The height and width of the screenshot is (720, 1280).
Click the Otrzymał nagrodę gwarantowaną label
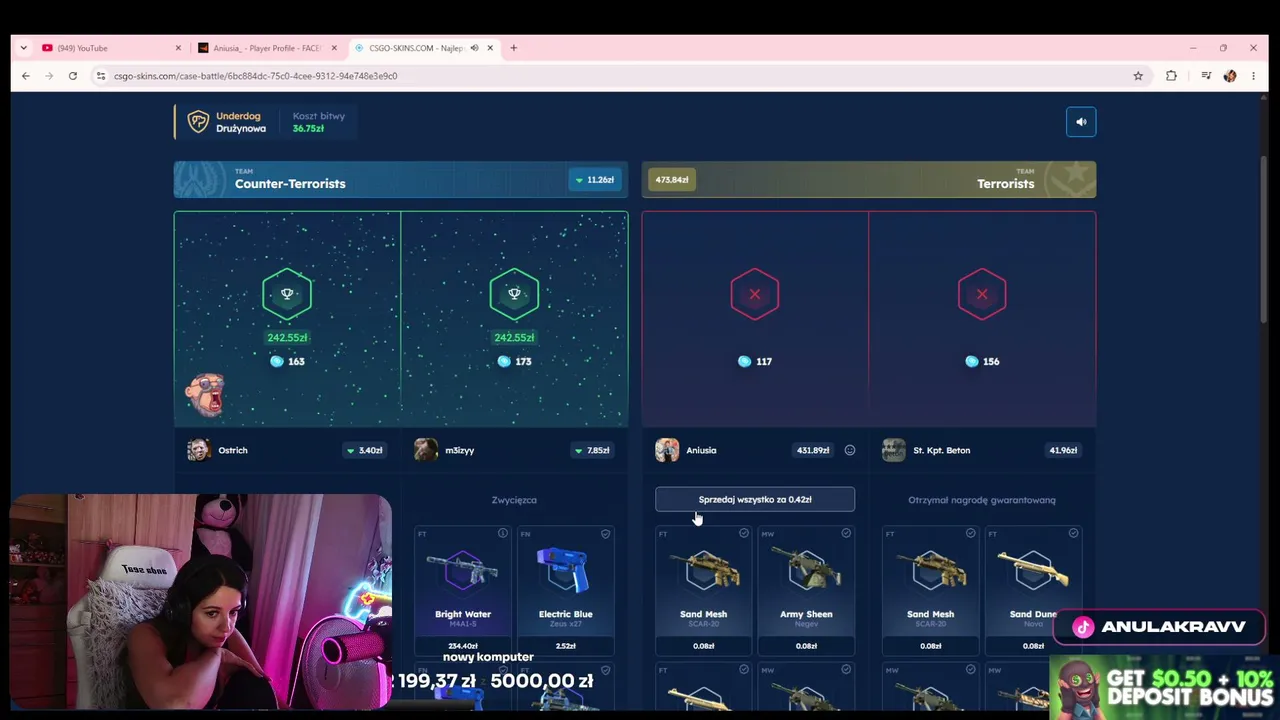coord(982,500)
